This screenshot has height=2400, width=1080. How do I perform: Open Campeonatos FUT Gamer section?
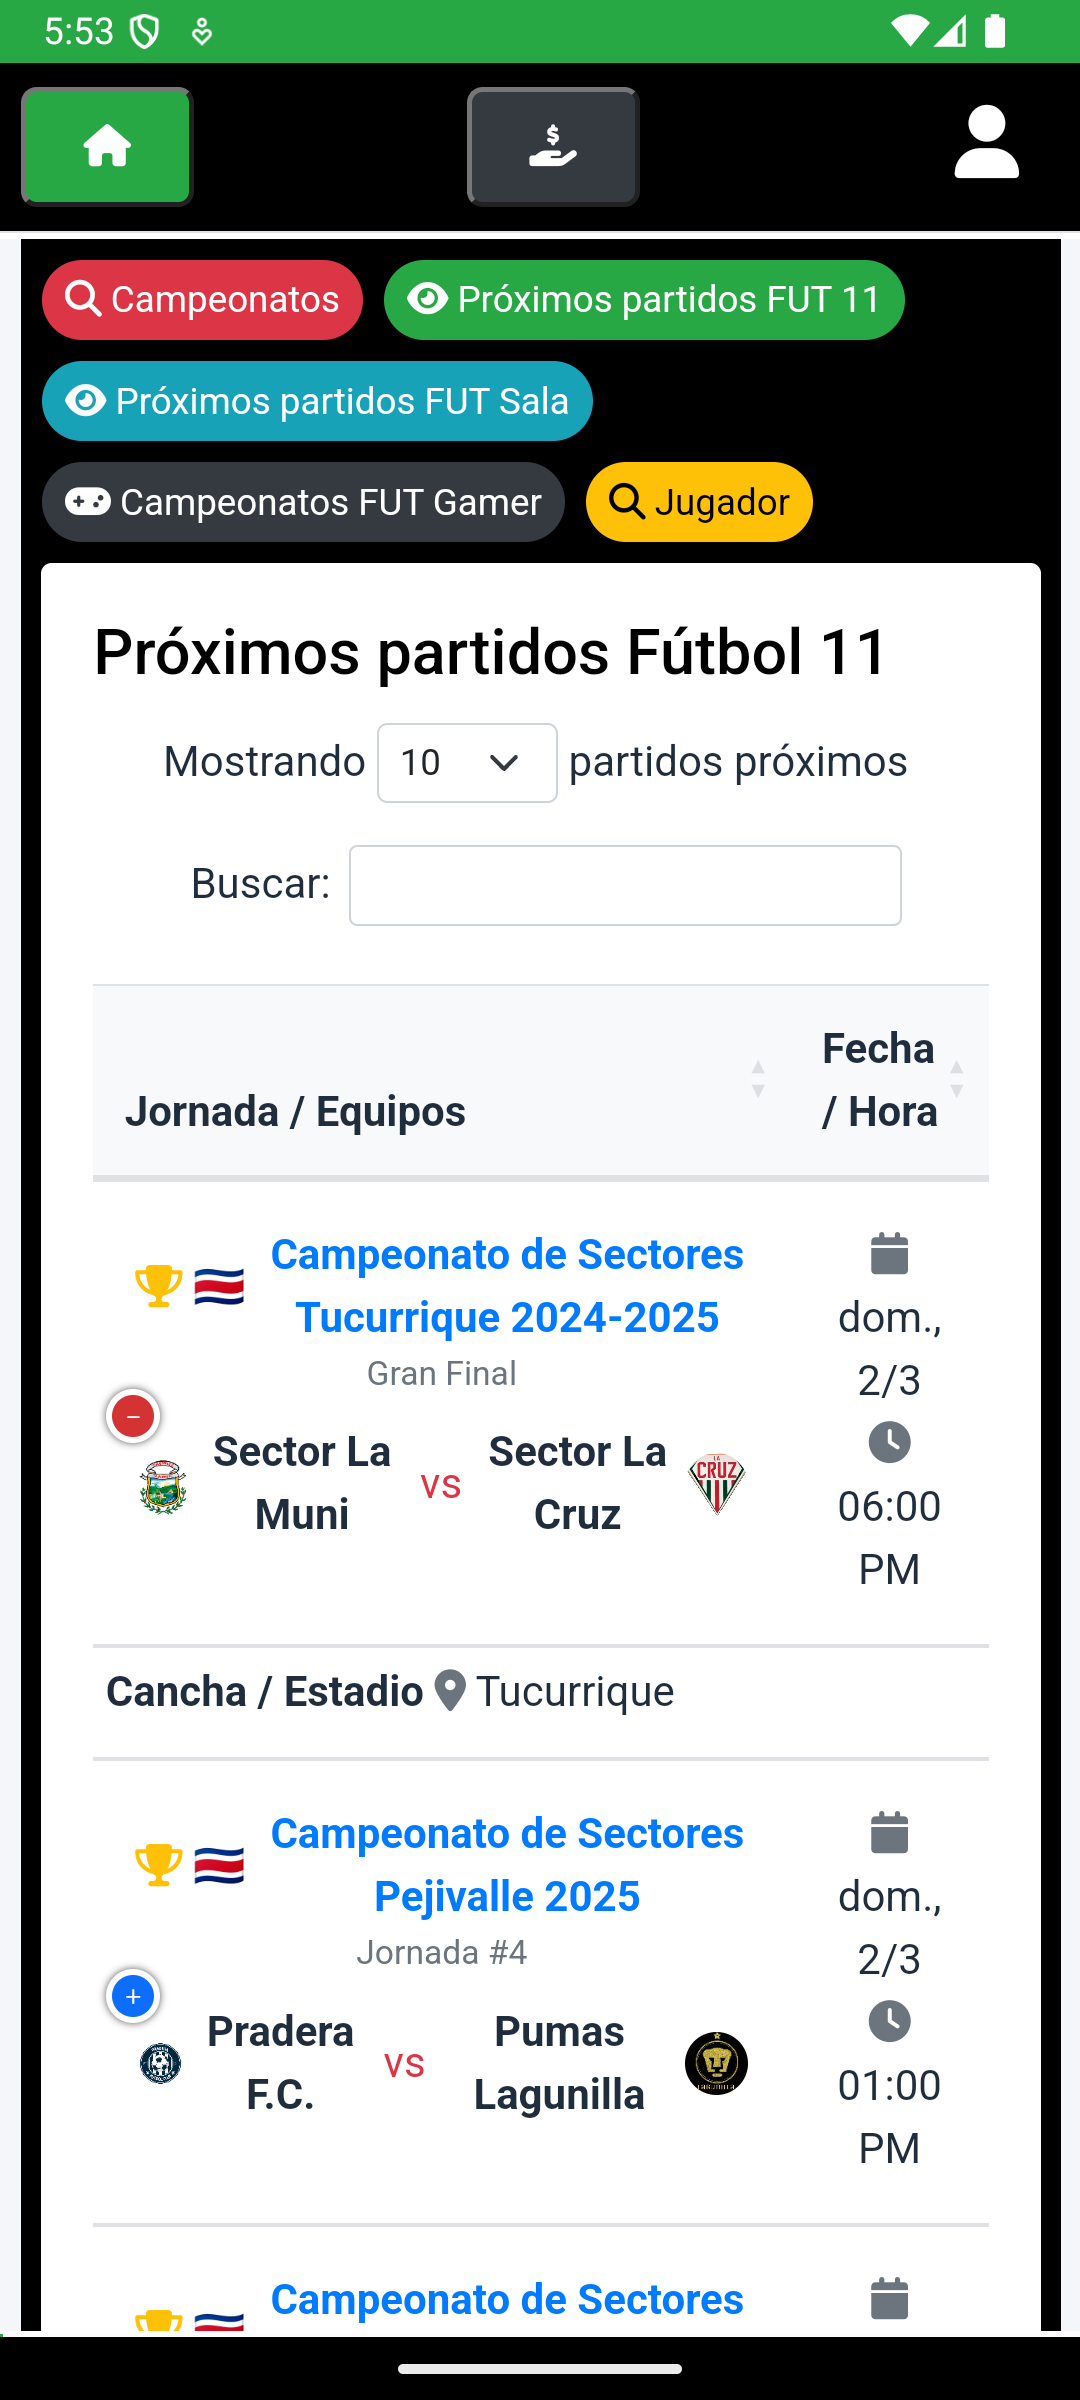tap(303, 502)
